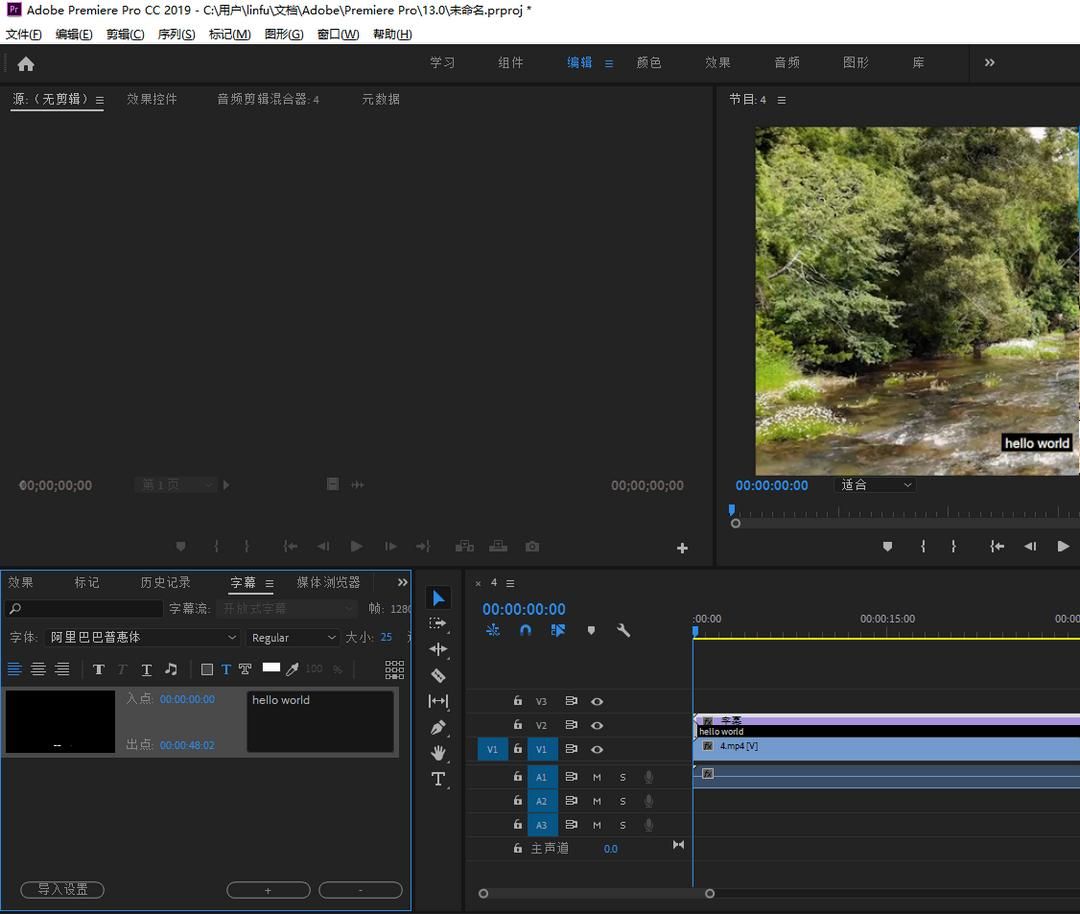Open timeline wrench display settings
The image size is (1080, 914).
[x=623, y=630]
